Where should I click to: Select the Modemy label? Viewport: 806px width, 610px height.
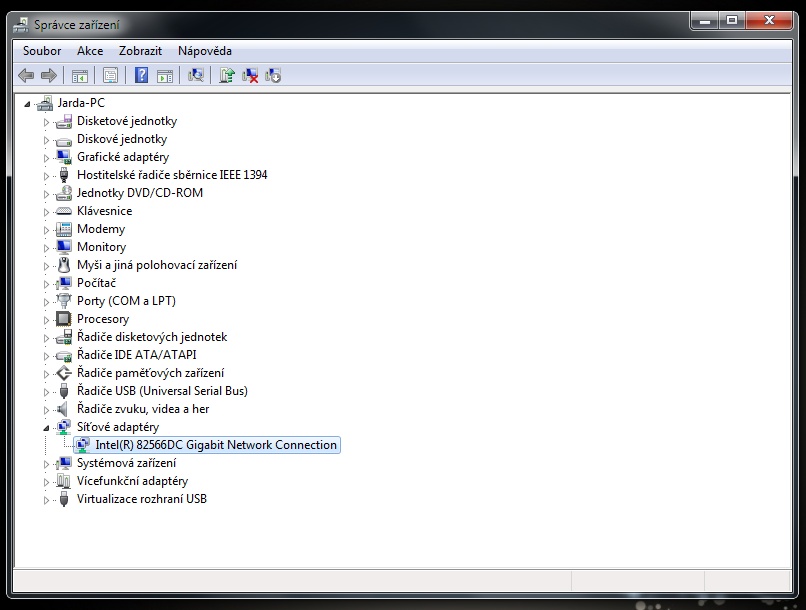[x=101, y=229]
